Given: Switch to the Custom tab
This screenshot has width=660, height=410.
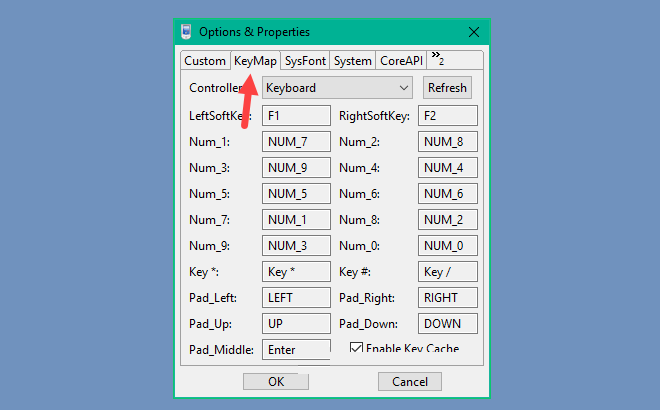Looking at the screenshot, I should pyautogui.click(x=205, y=61).
